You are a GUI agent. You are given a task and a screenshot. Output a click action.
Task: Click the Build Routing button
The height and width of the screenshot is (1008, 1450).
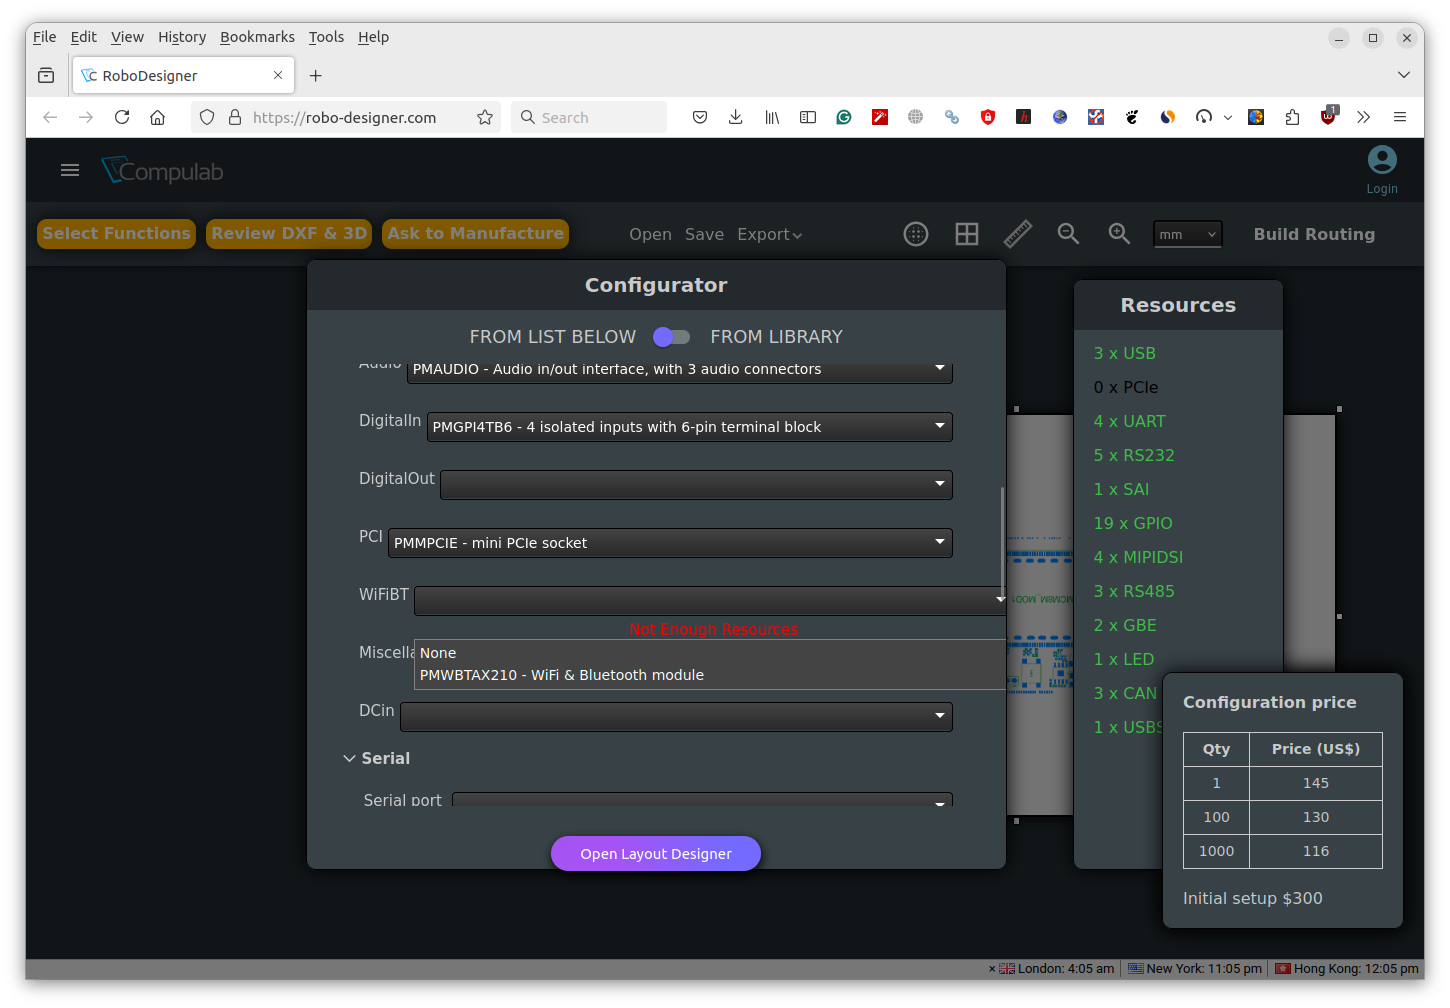[1314, 234]
